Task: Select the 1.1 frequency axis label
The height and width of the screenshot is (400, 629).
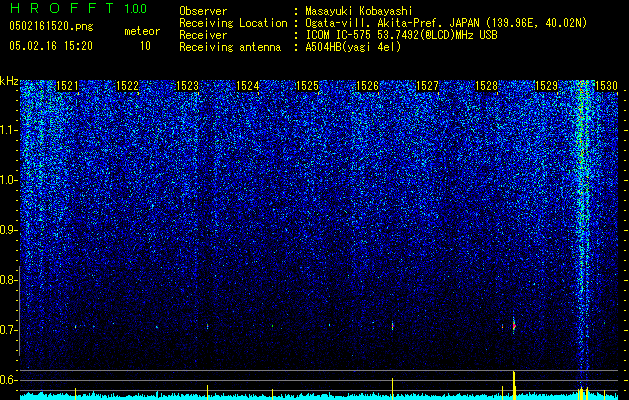Action: (x=9, y=130)
